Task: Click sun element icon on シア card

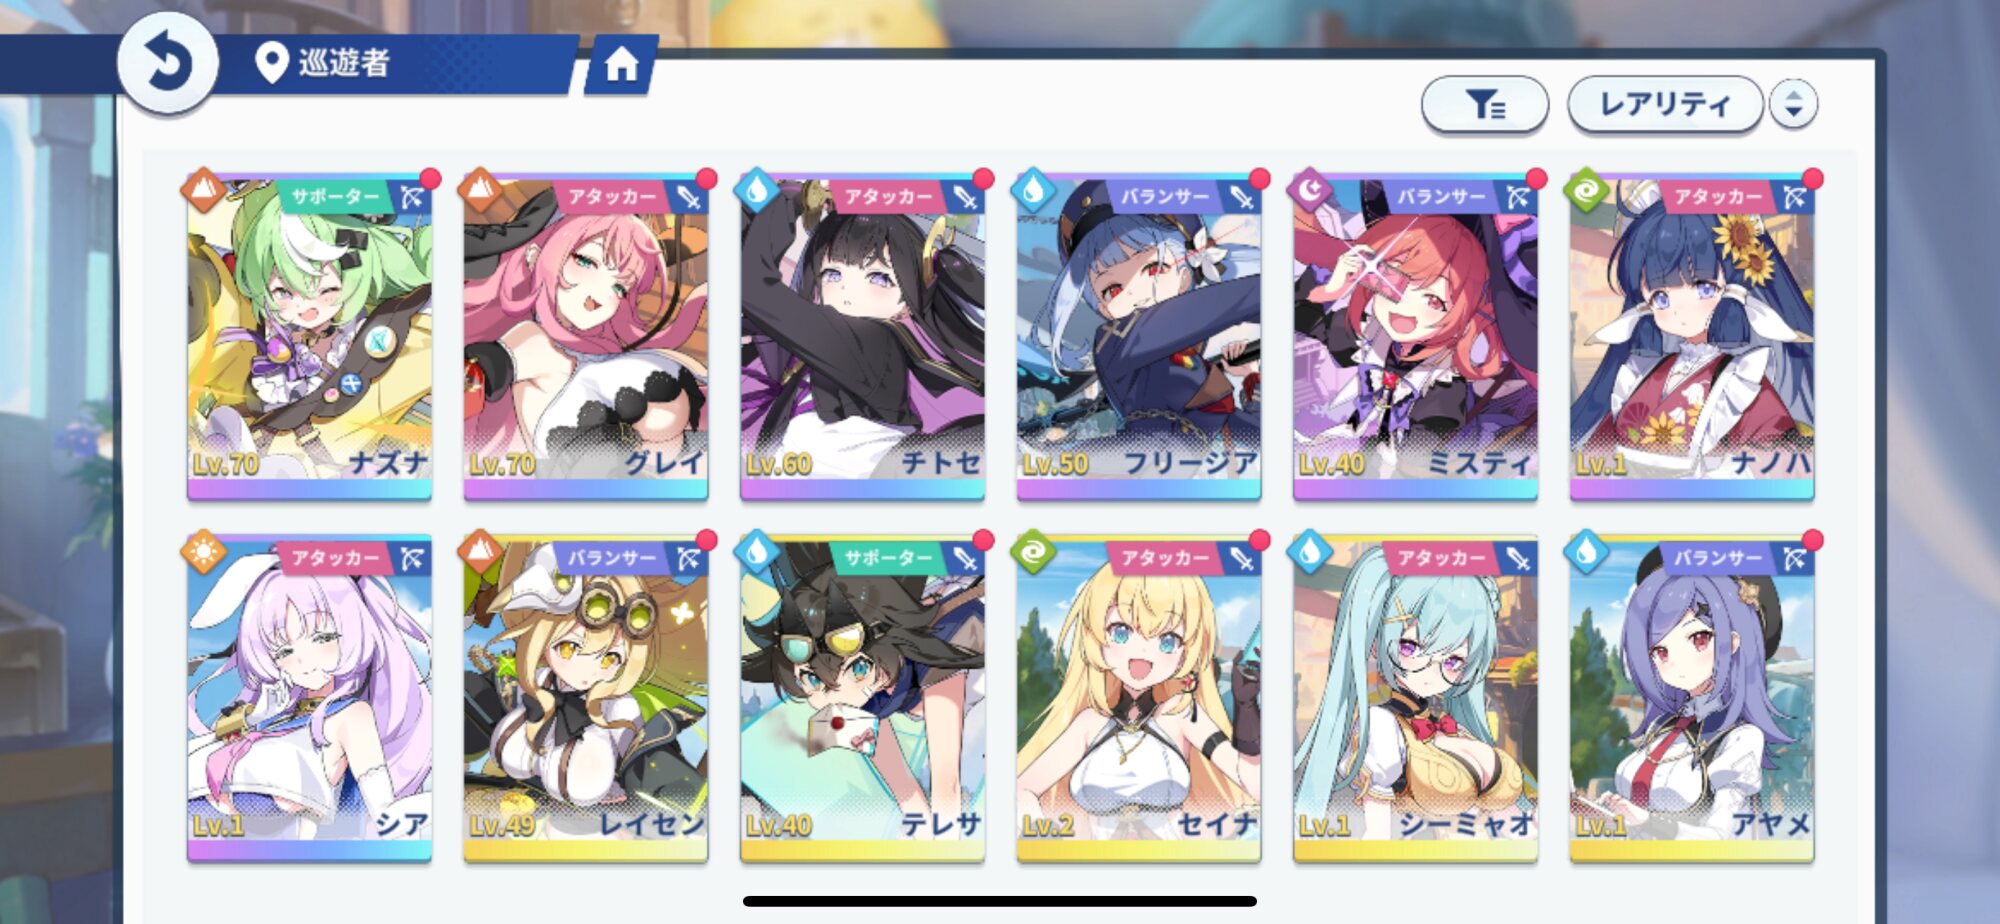Action: coord(204,551)
